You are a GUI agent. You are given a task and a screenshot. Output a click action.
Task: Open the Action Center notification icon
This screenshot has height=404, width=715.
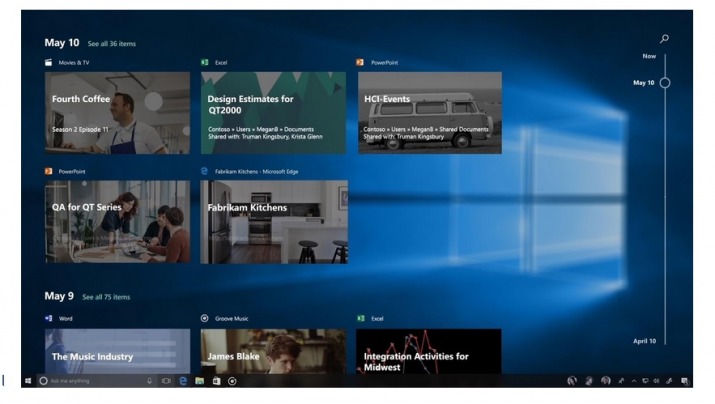click(x=684, y=381)
